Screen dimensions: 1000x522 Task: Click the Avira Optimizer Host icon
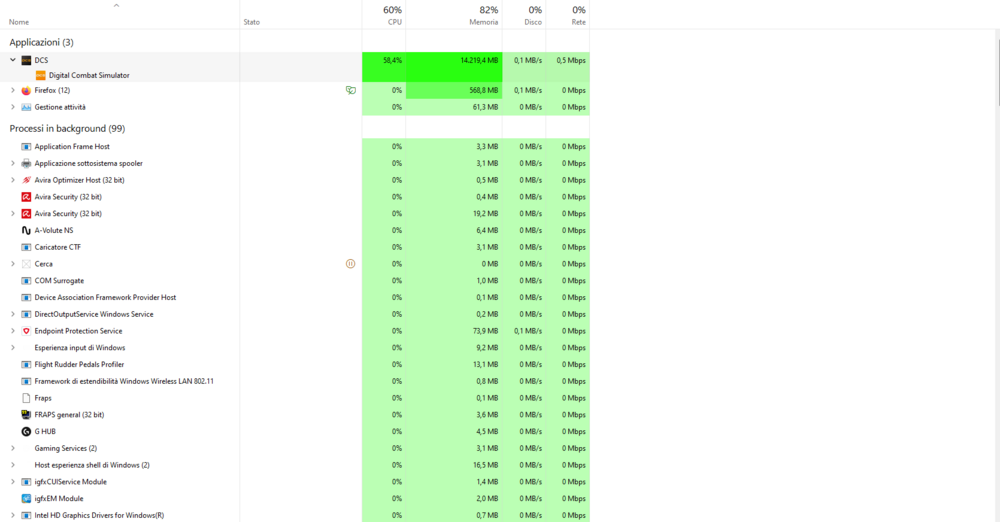26,180
